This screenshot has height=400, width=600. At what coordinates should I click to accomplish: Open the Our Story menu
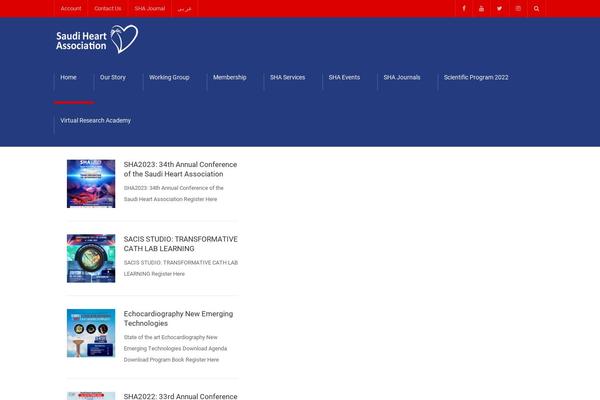tap(112, 77)
